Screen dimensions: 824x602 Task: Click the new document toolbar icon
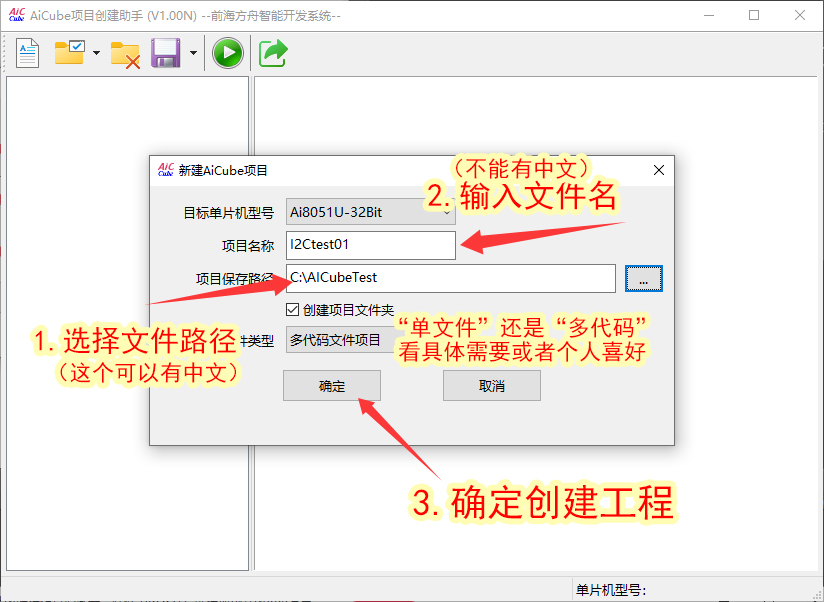tap(27, 53)
